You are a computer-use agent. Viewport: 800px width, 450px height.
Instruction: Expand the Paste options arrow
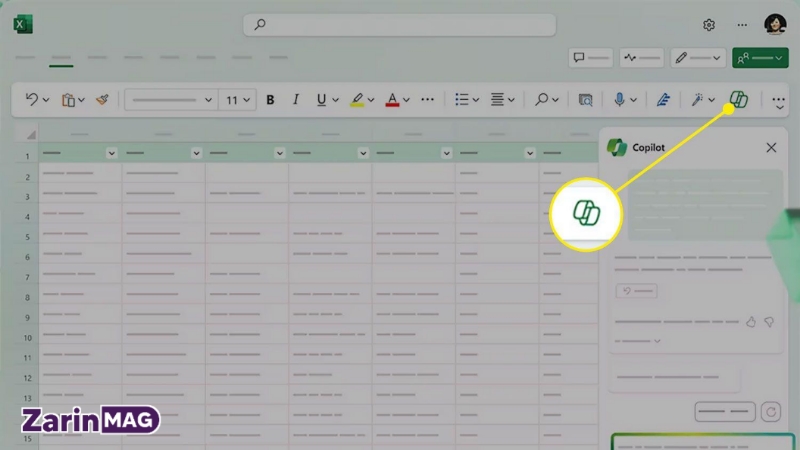pyautogui.click(x=82, y=100)
